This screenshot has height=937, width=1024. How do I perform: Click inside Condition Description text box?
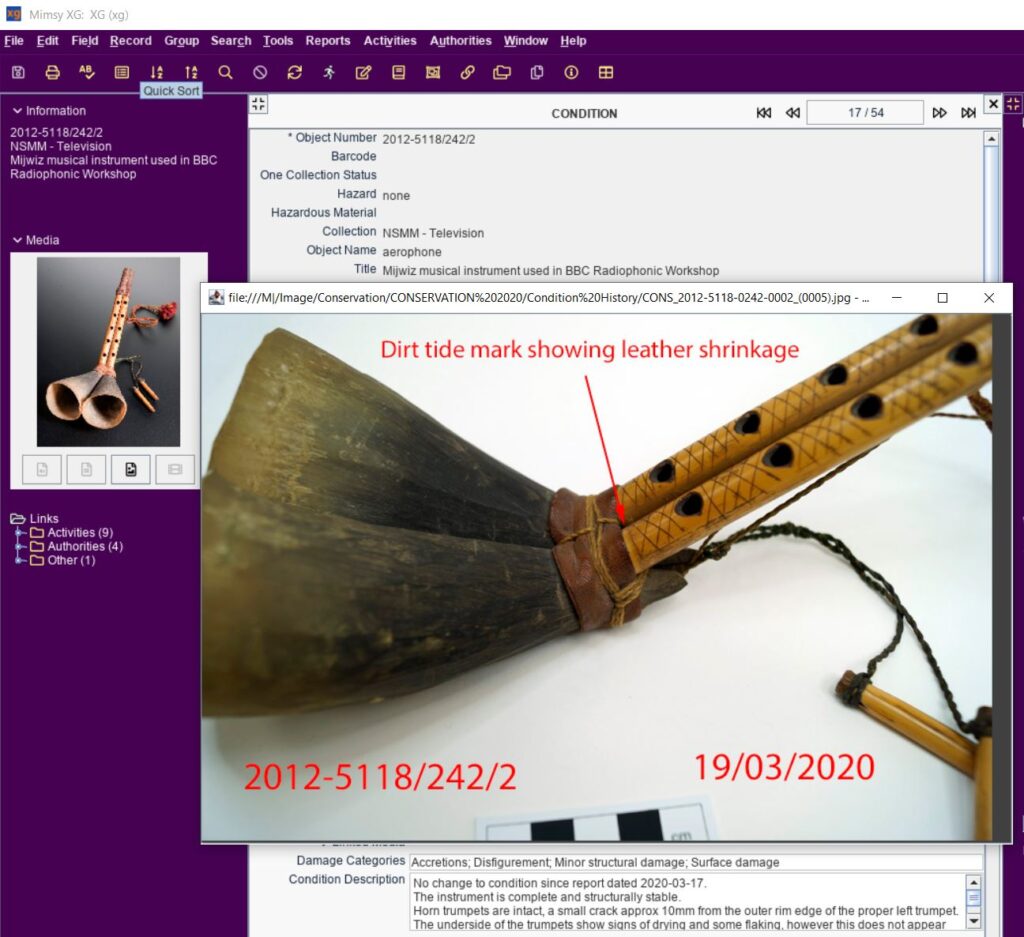(688, 902)
